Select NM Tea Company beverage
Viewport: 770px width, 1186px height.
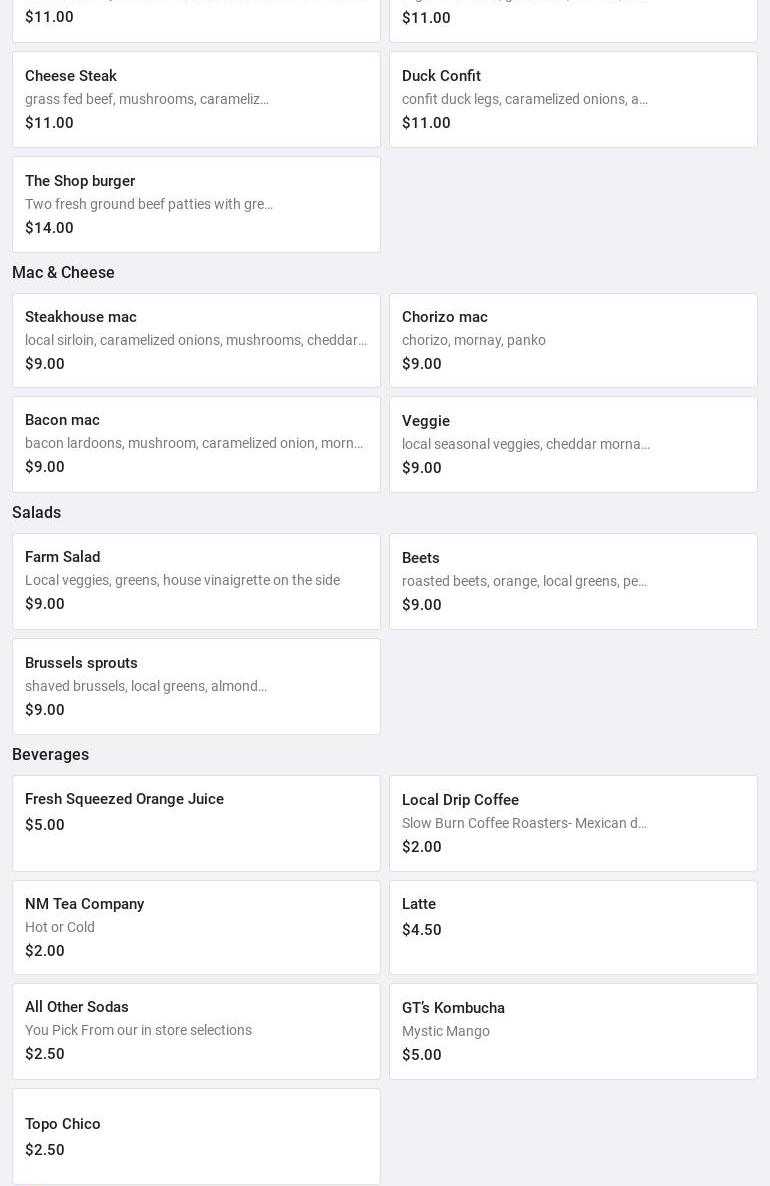[x=196, y=927]
